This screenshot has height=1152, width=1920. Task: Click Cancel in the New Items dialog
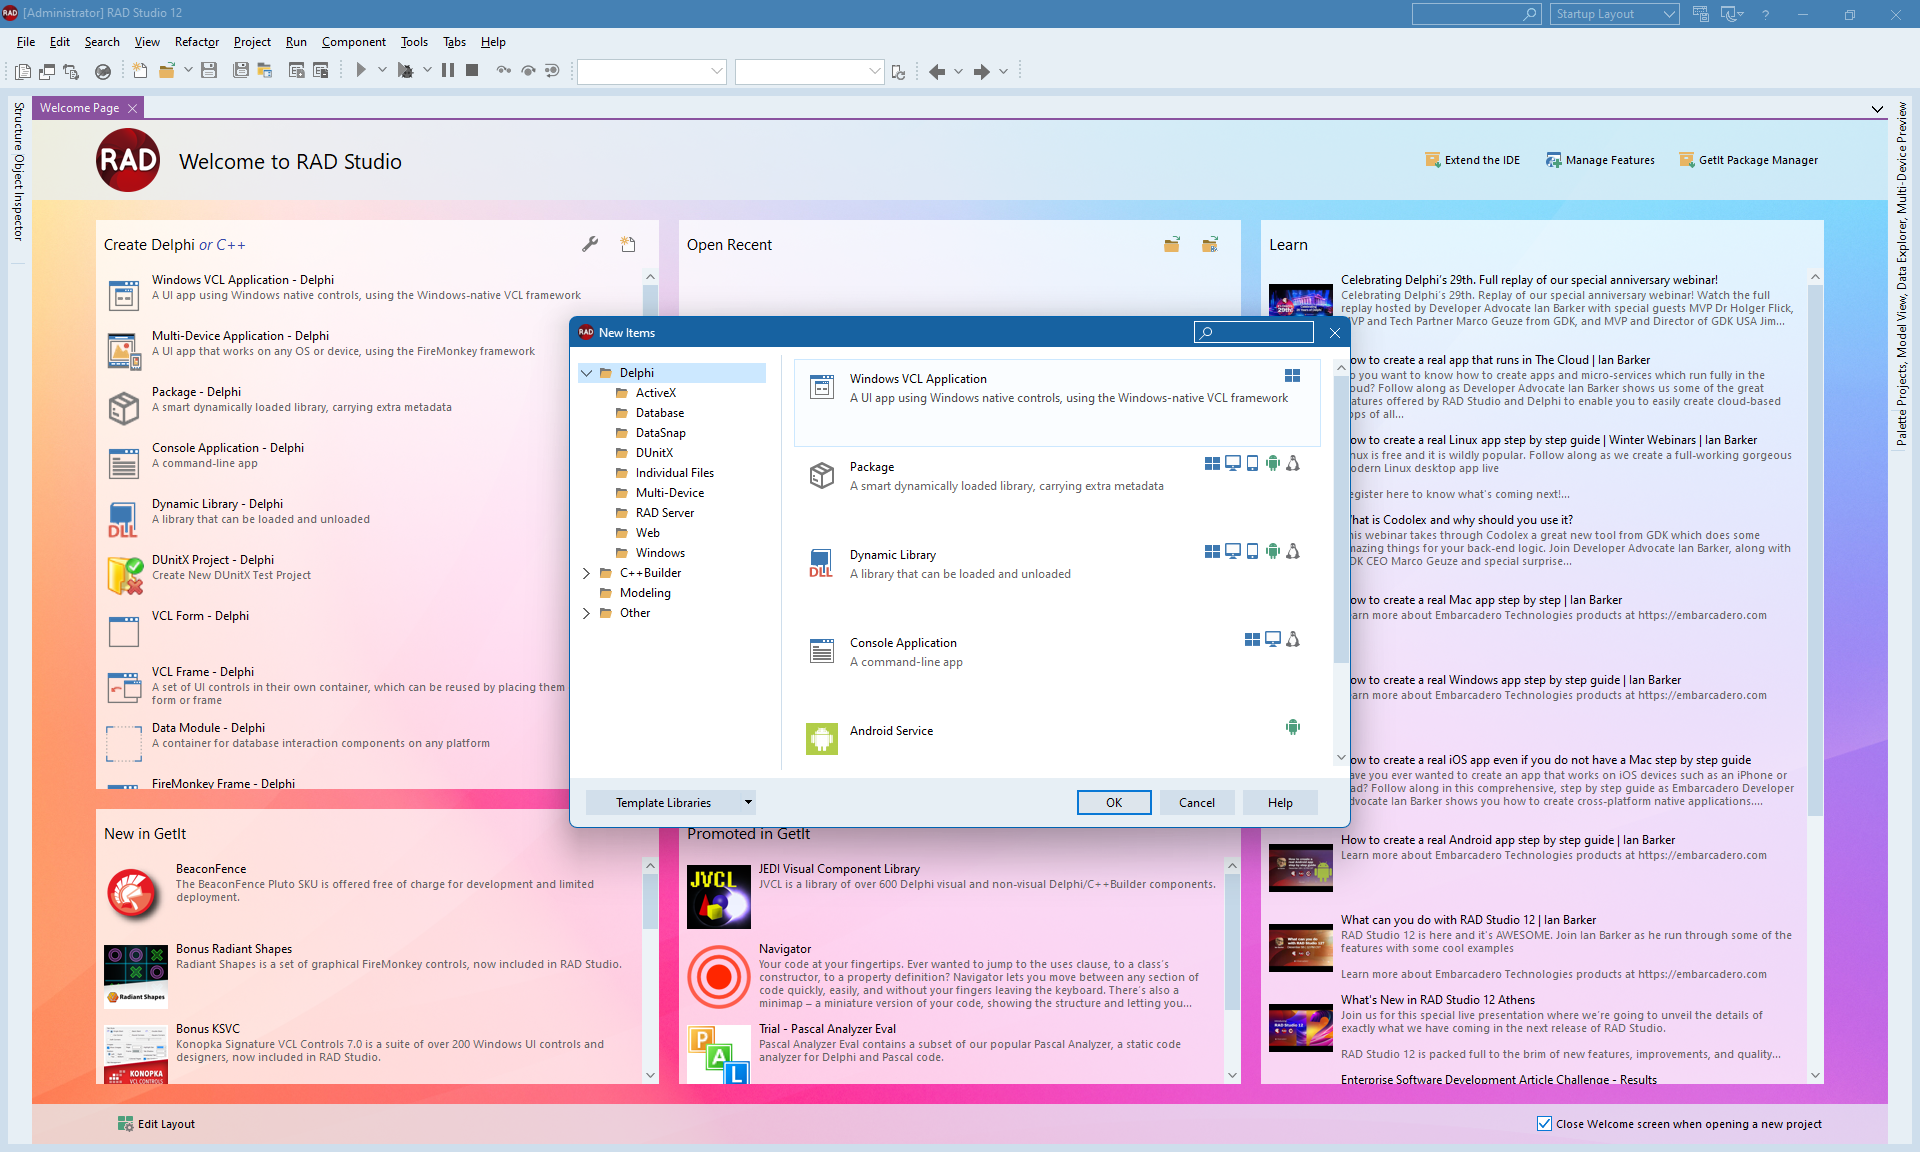1197,802
